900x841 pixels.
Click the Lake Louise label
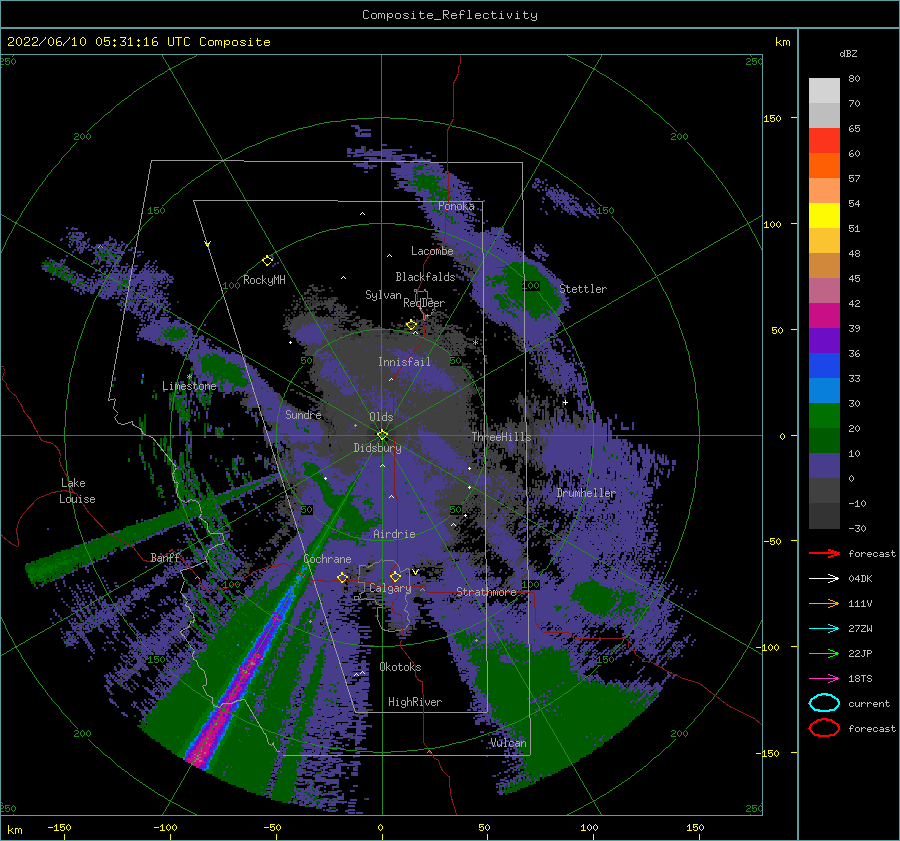tap(77, 491)
